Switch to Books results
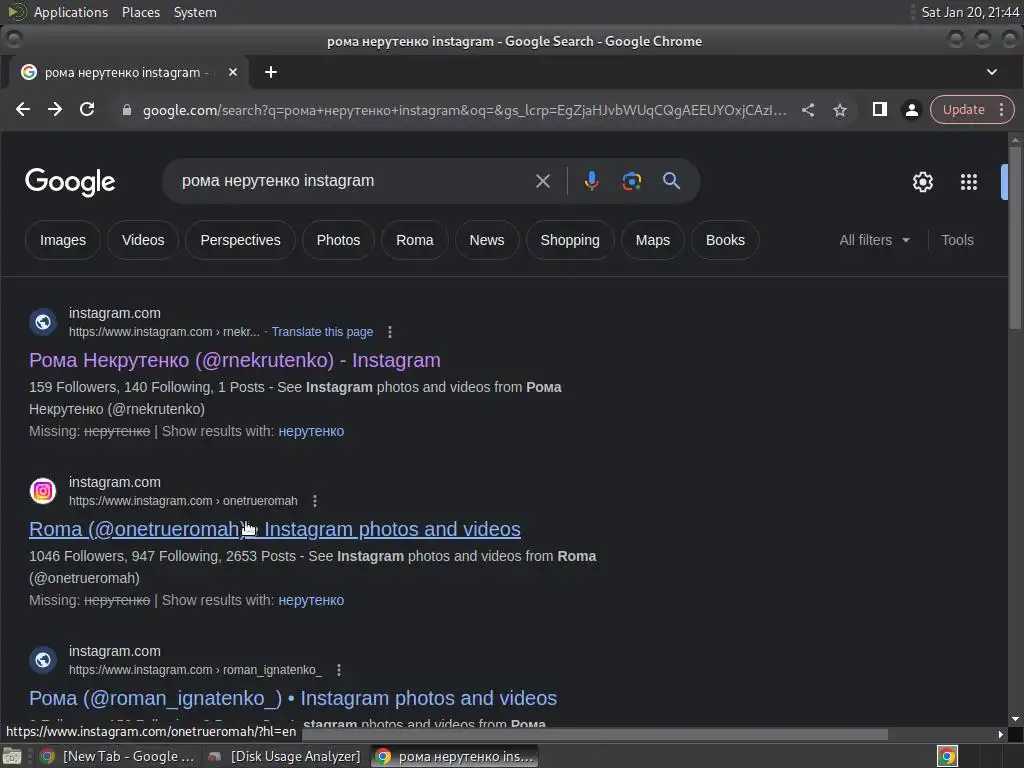 (725, 240)
